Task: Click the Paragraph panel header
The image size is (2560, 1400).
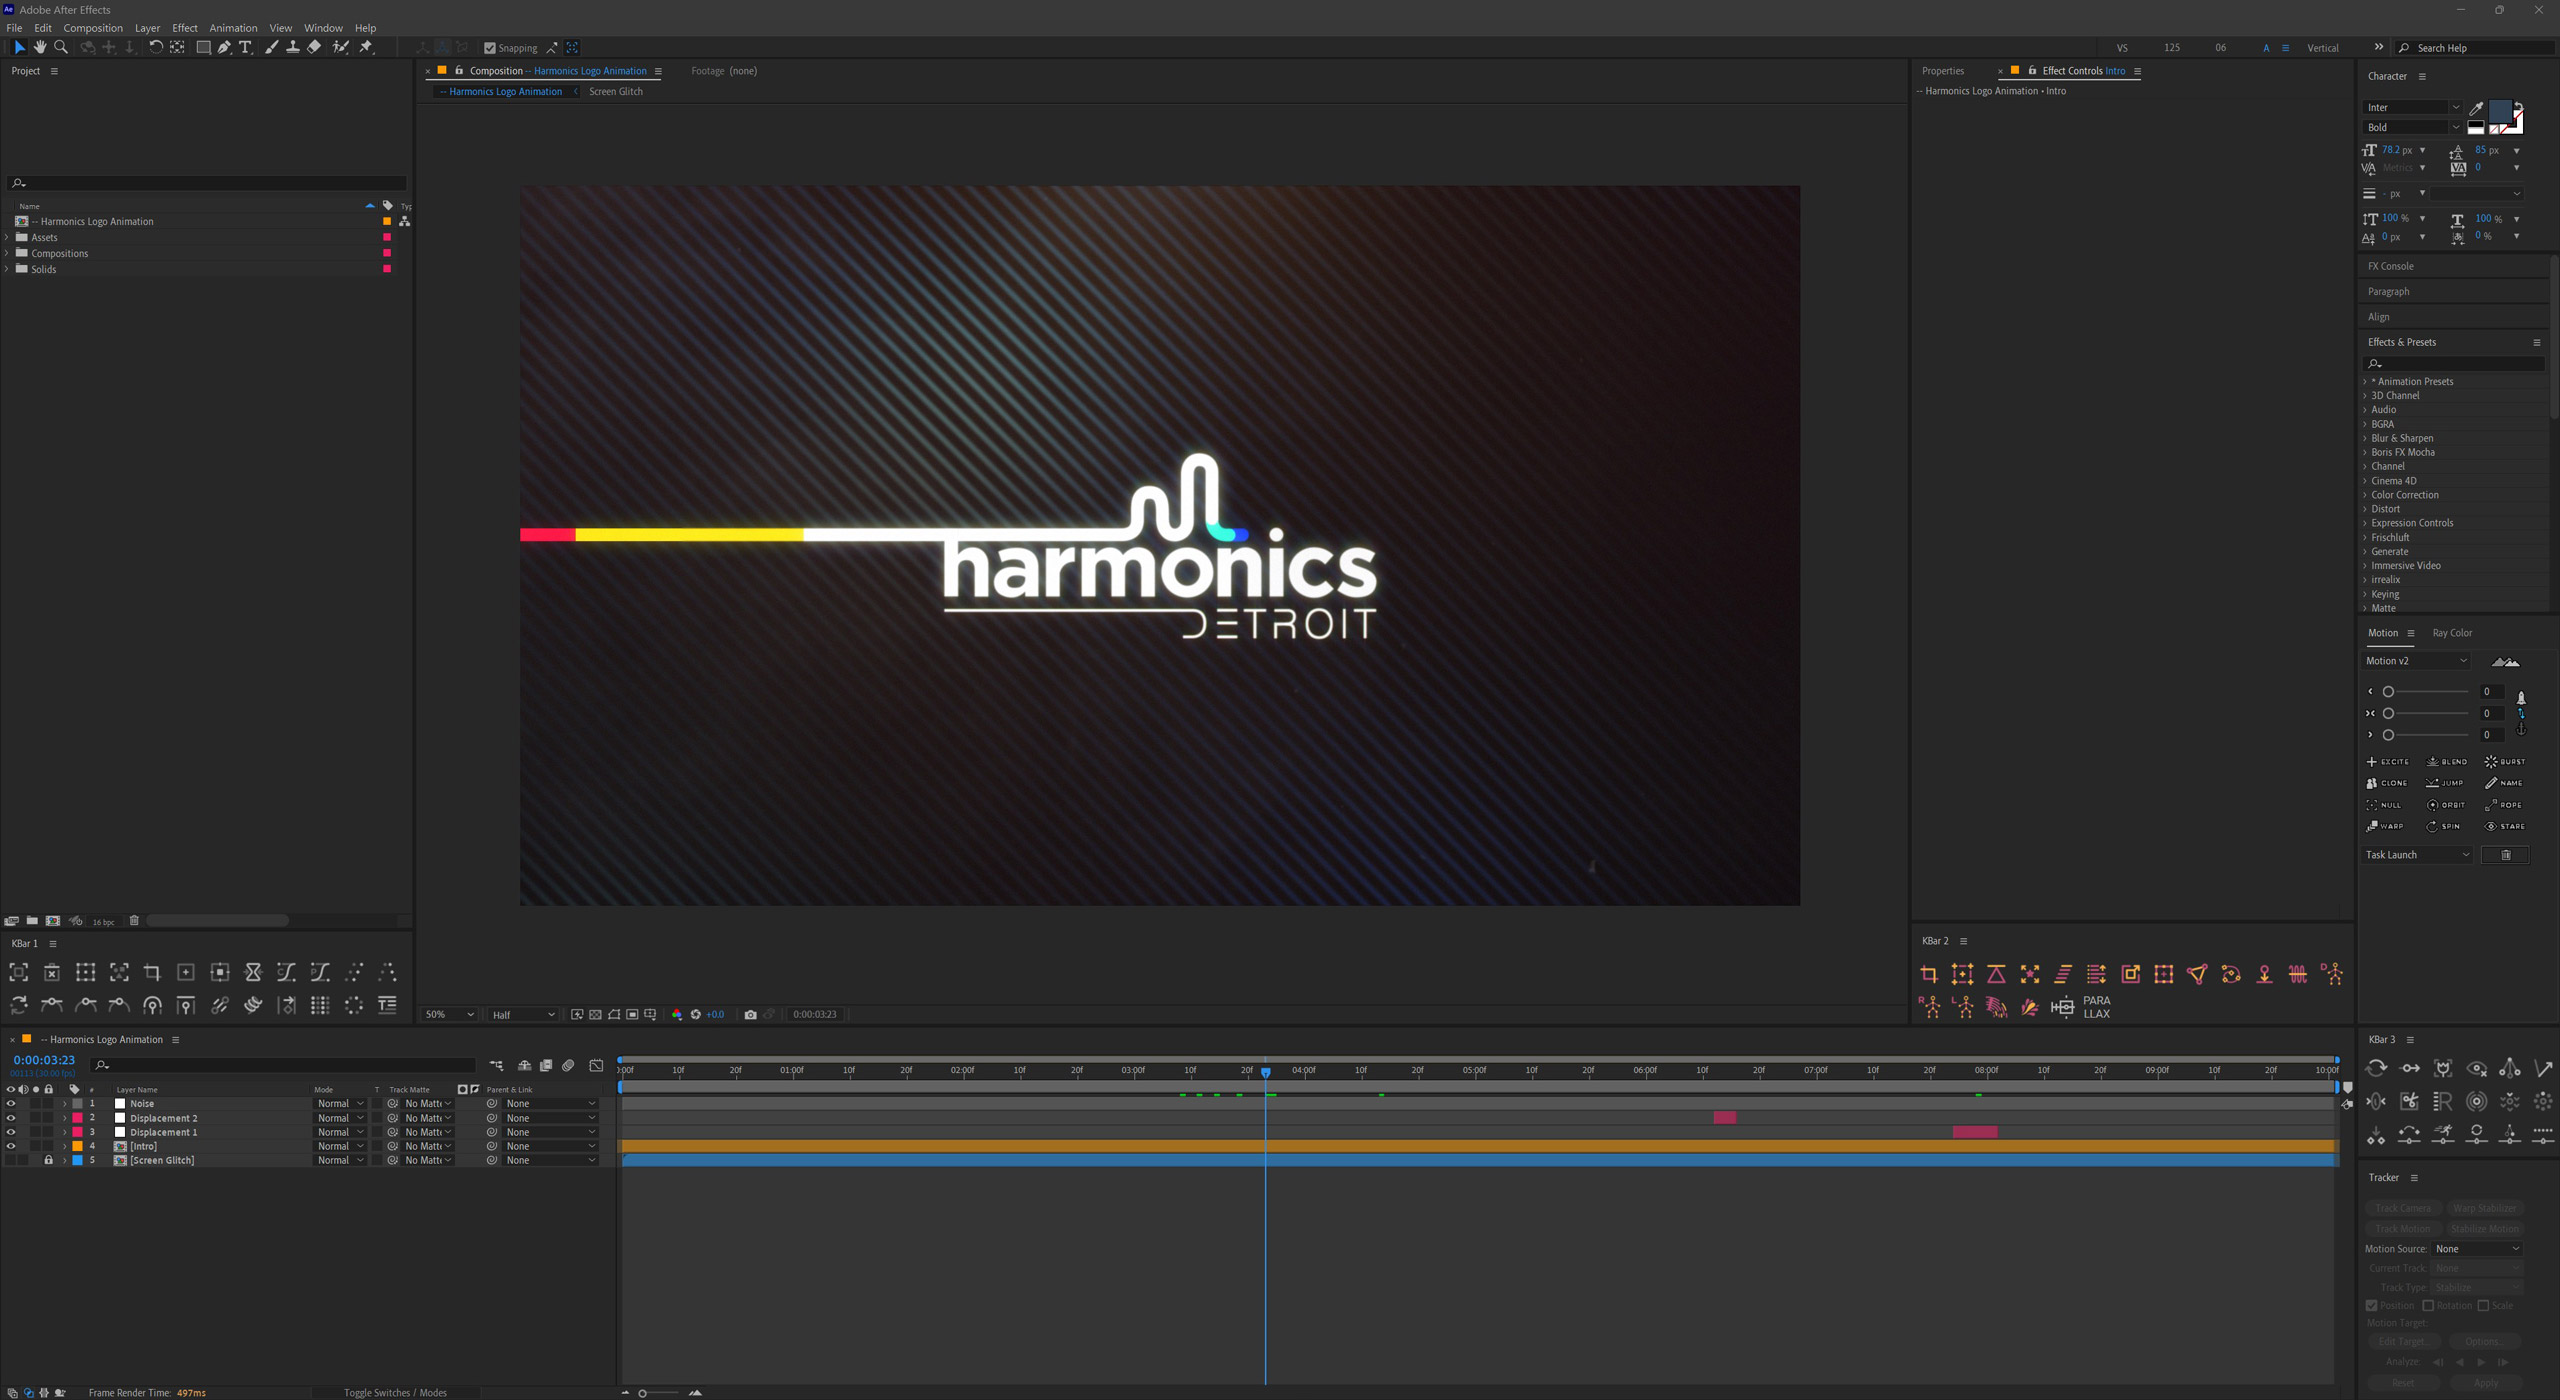Action: pos(2388,292)
